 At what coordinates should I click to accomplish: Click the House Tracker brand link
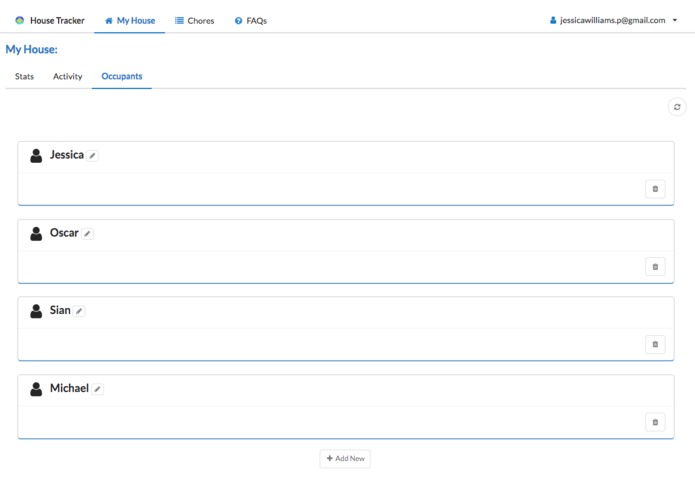pos(50,20)
